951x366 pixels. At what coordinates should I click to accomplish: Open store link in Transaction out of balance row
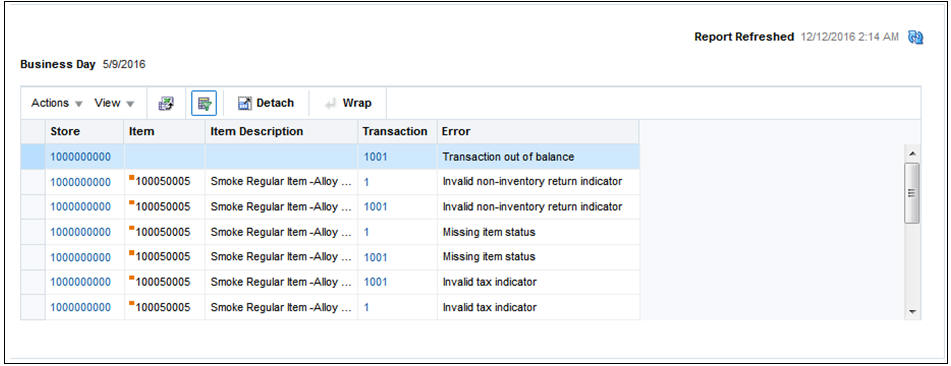(81, 157)
